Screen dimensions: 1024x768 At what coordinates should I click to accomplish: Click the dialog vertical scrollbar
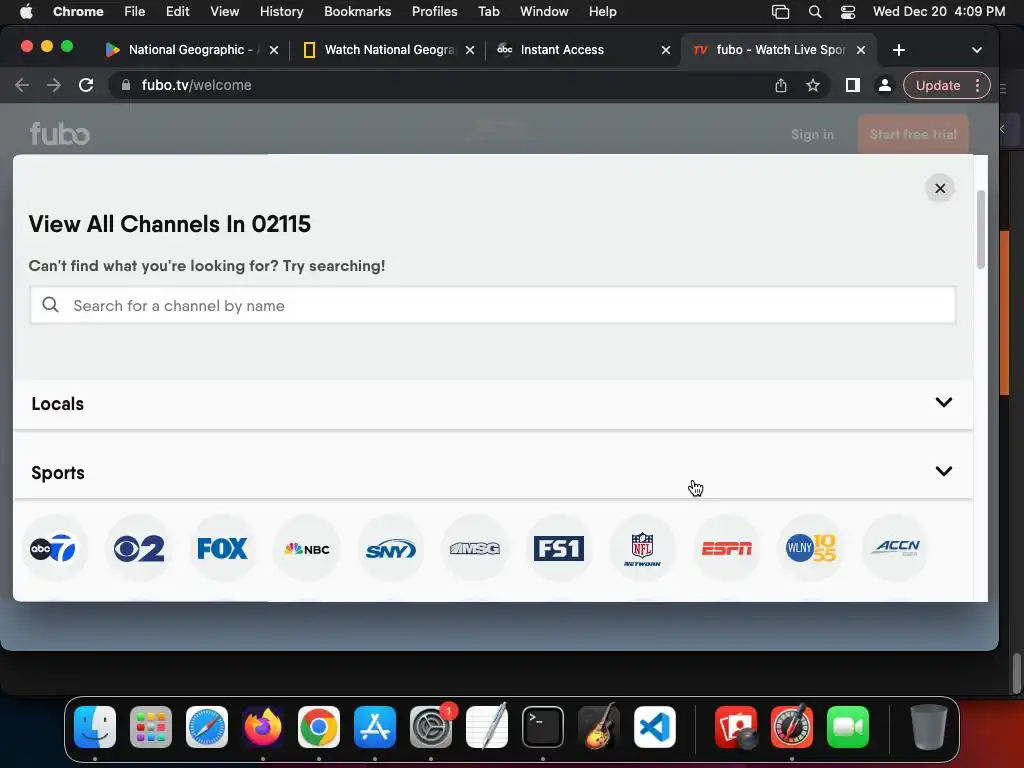point(980,230)
